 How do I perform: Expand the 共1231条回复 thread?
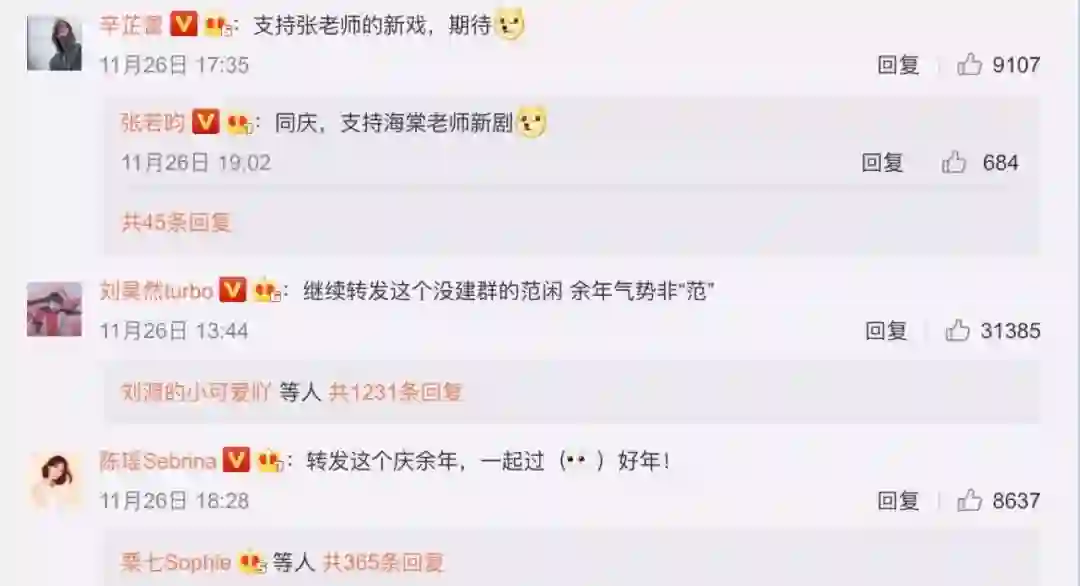[395, 392]
